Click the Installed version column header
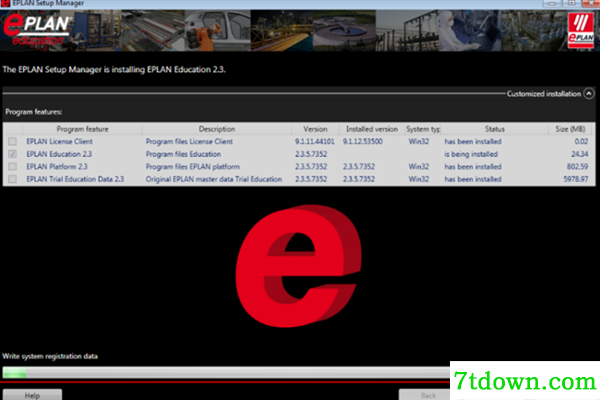 (x=372, y=129)
